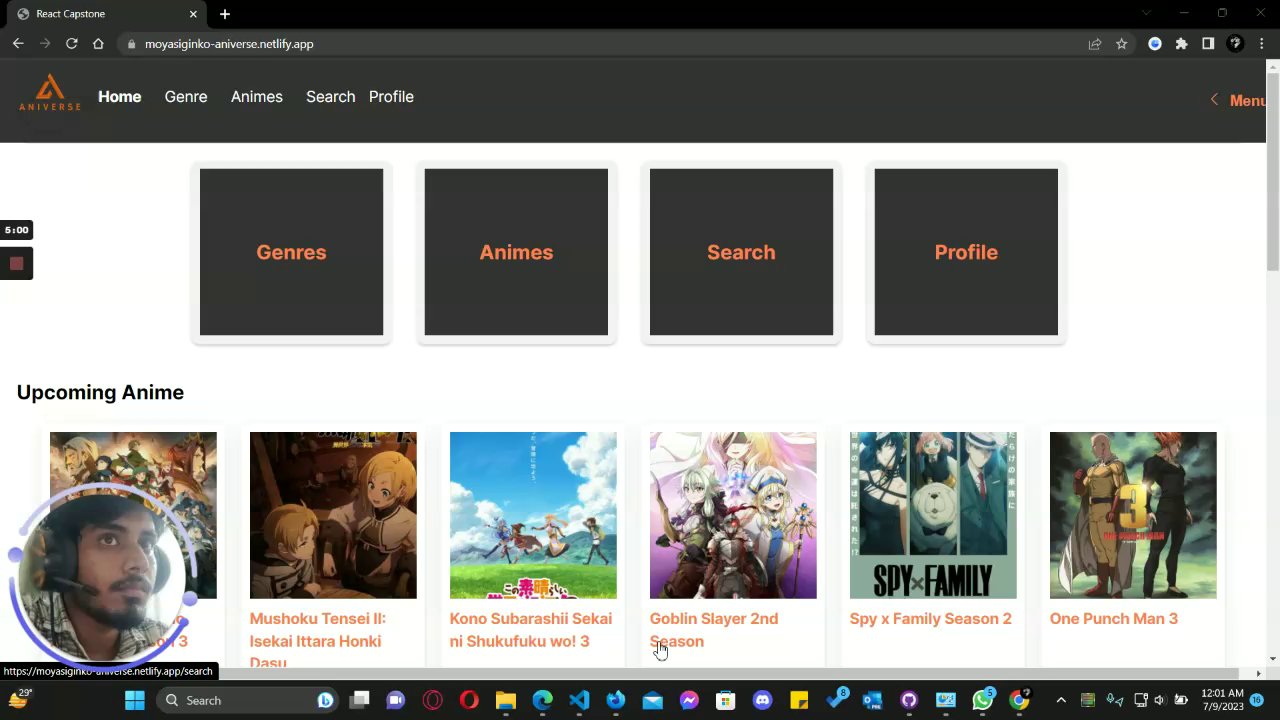Open Microsoft Edge from the taskbar
1280x720 pixels.
(542, 700)
